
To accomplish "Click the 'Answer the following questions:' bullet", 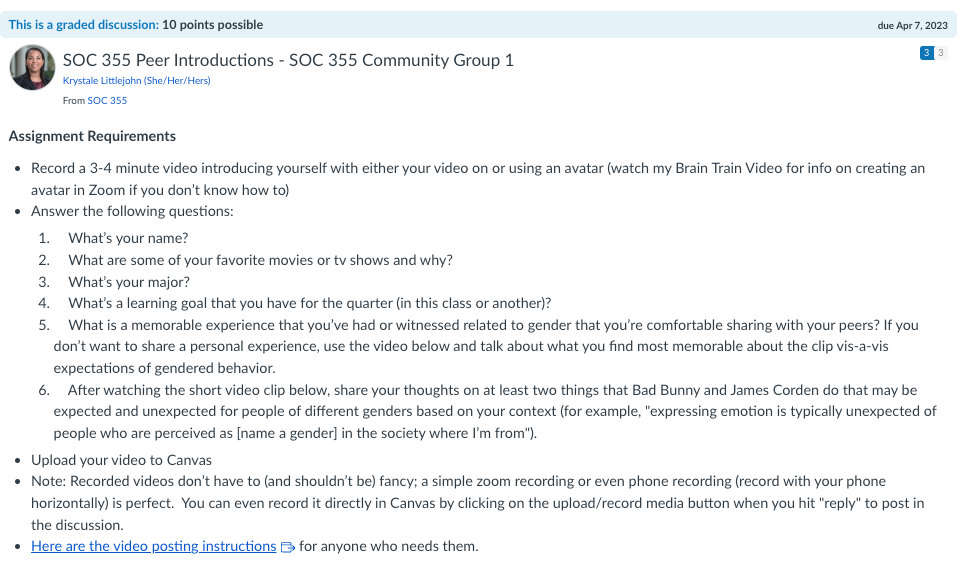I will [x=132, y=211].
